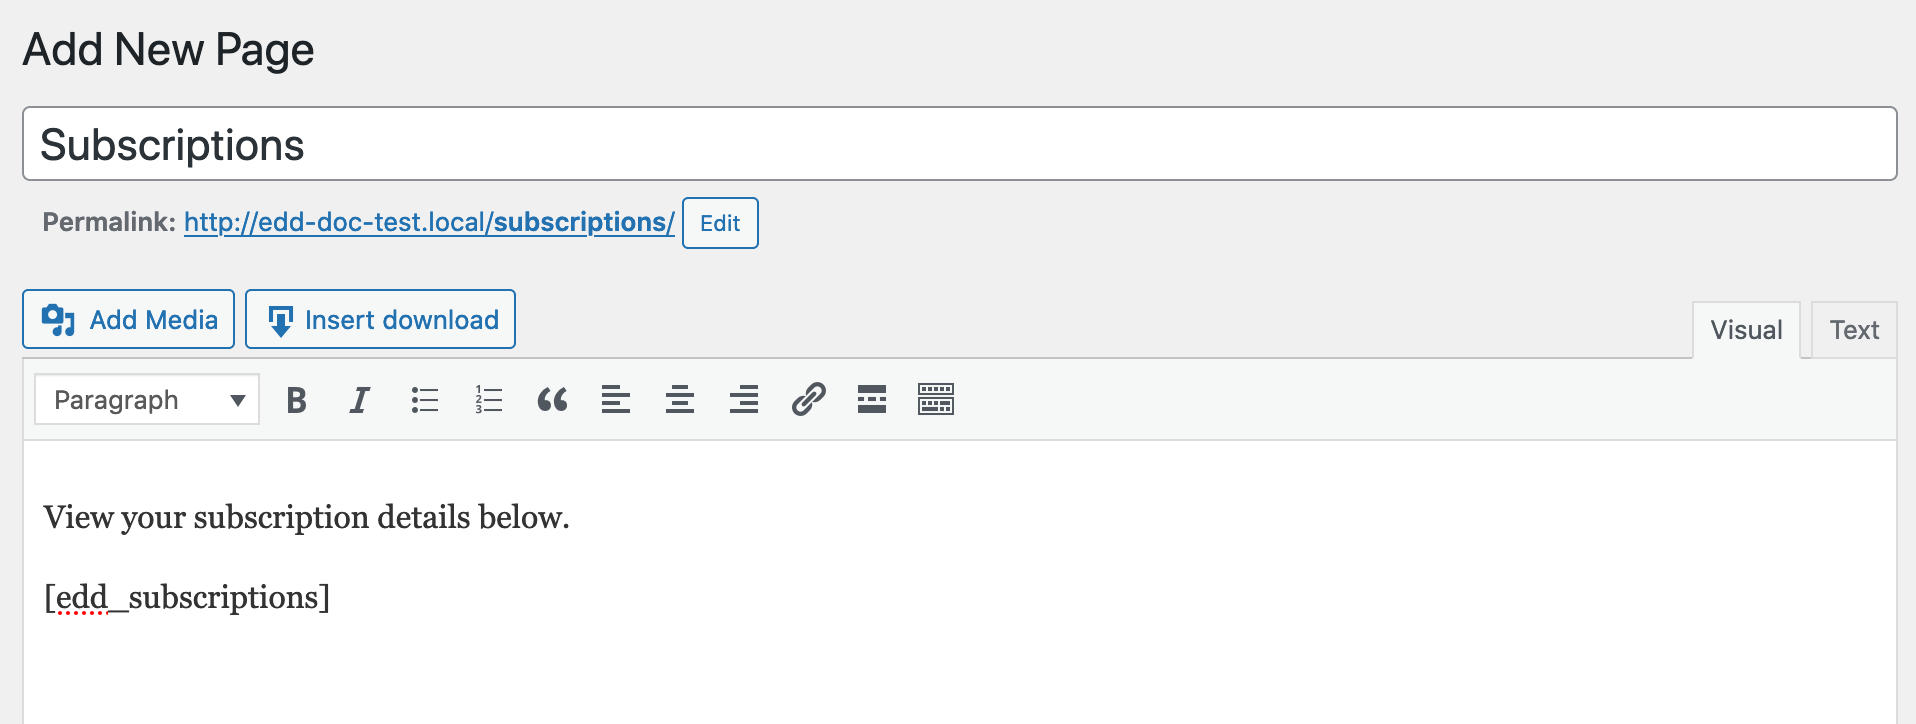1916x724 pixels.
Task: Switch to the Text editor tab
Action: pos(1854,330)
